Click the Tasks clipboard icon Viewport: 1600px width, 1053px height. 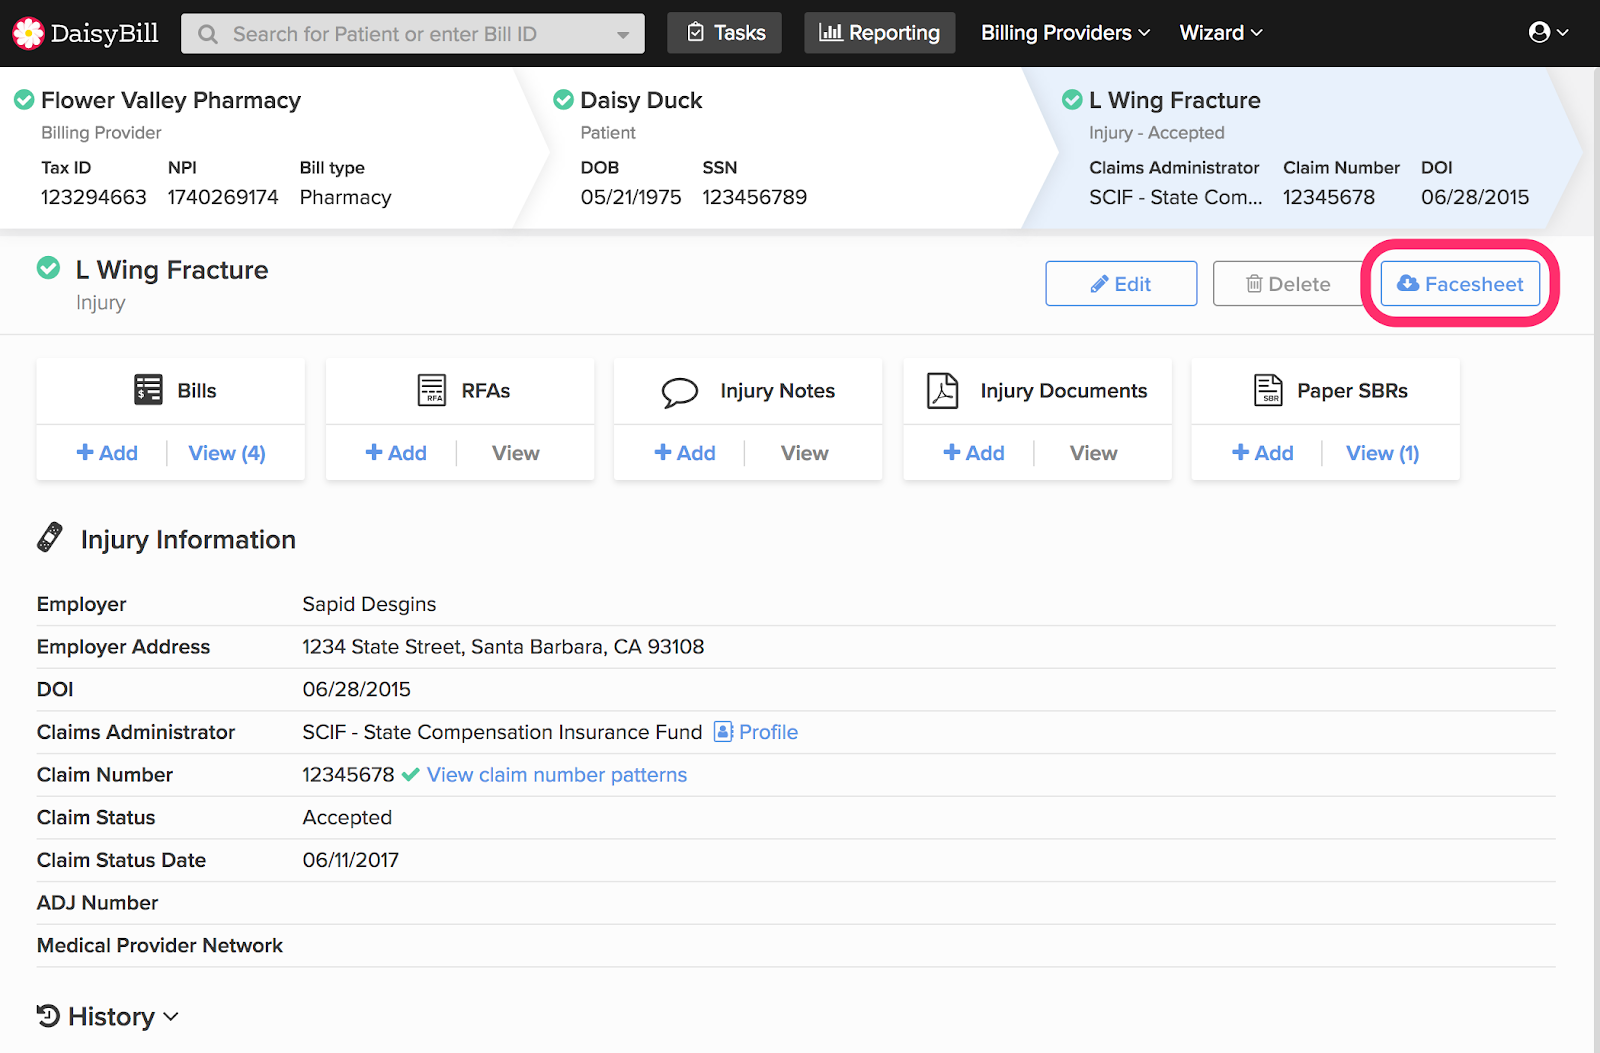(x=696, y=33)
